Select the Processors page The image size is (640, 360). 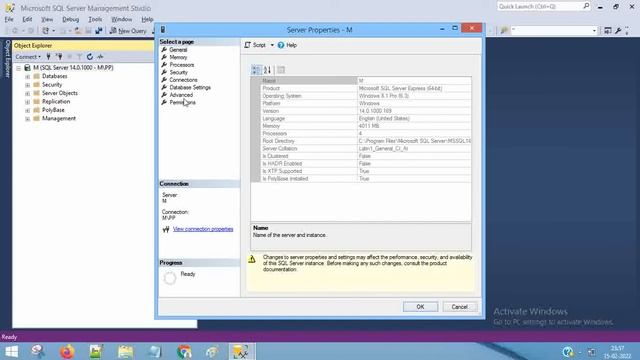[x=182, y=65]
